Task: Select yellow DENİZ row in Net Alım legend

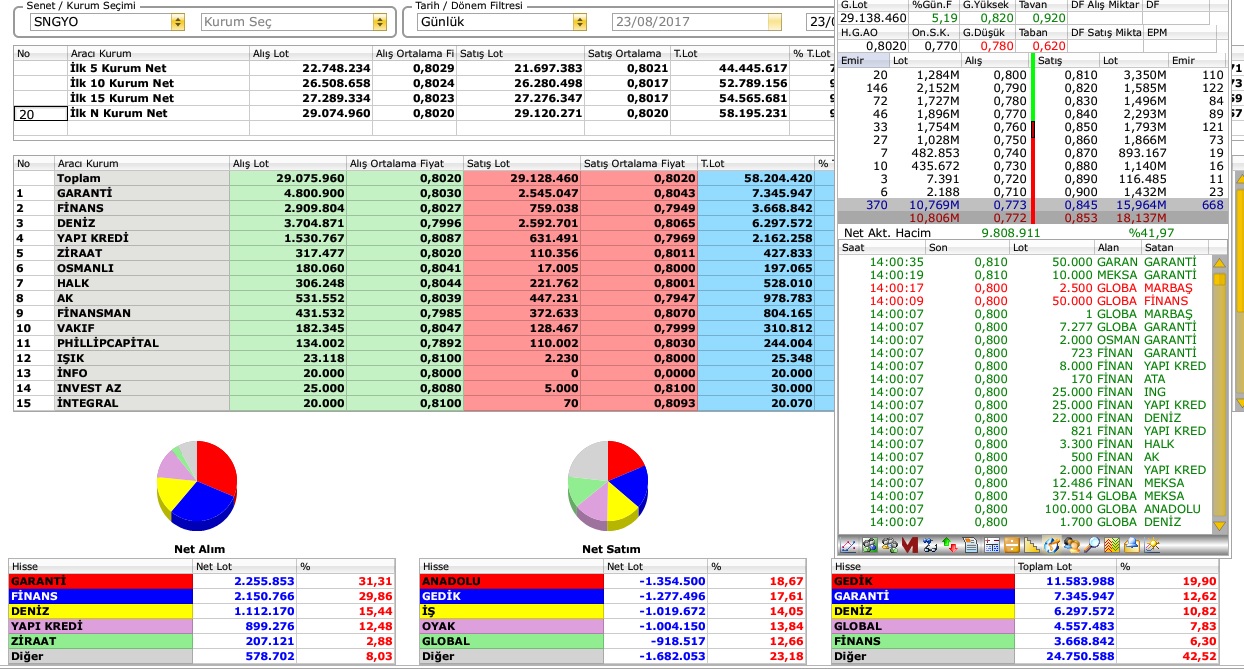Action: point(201,611)
